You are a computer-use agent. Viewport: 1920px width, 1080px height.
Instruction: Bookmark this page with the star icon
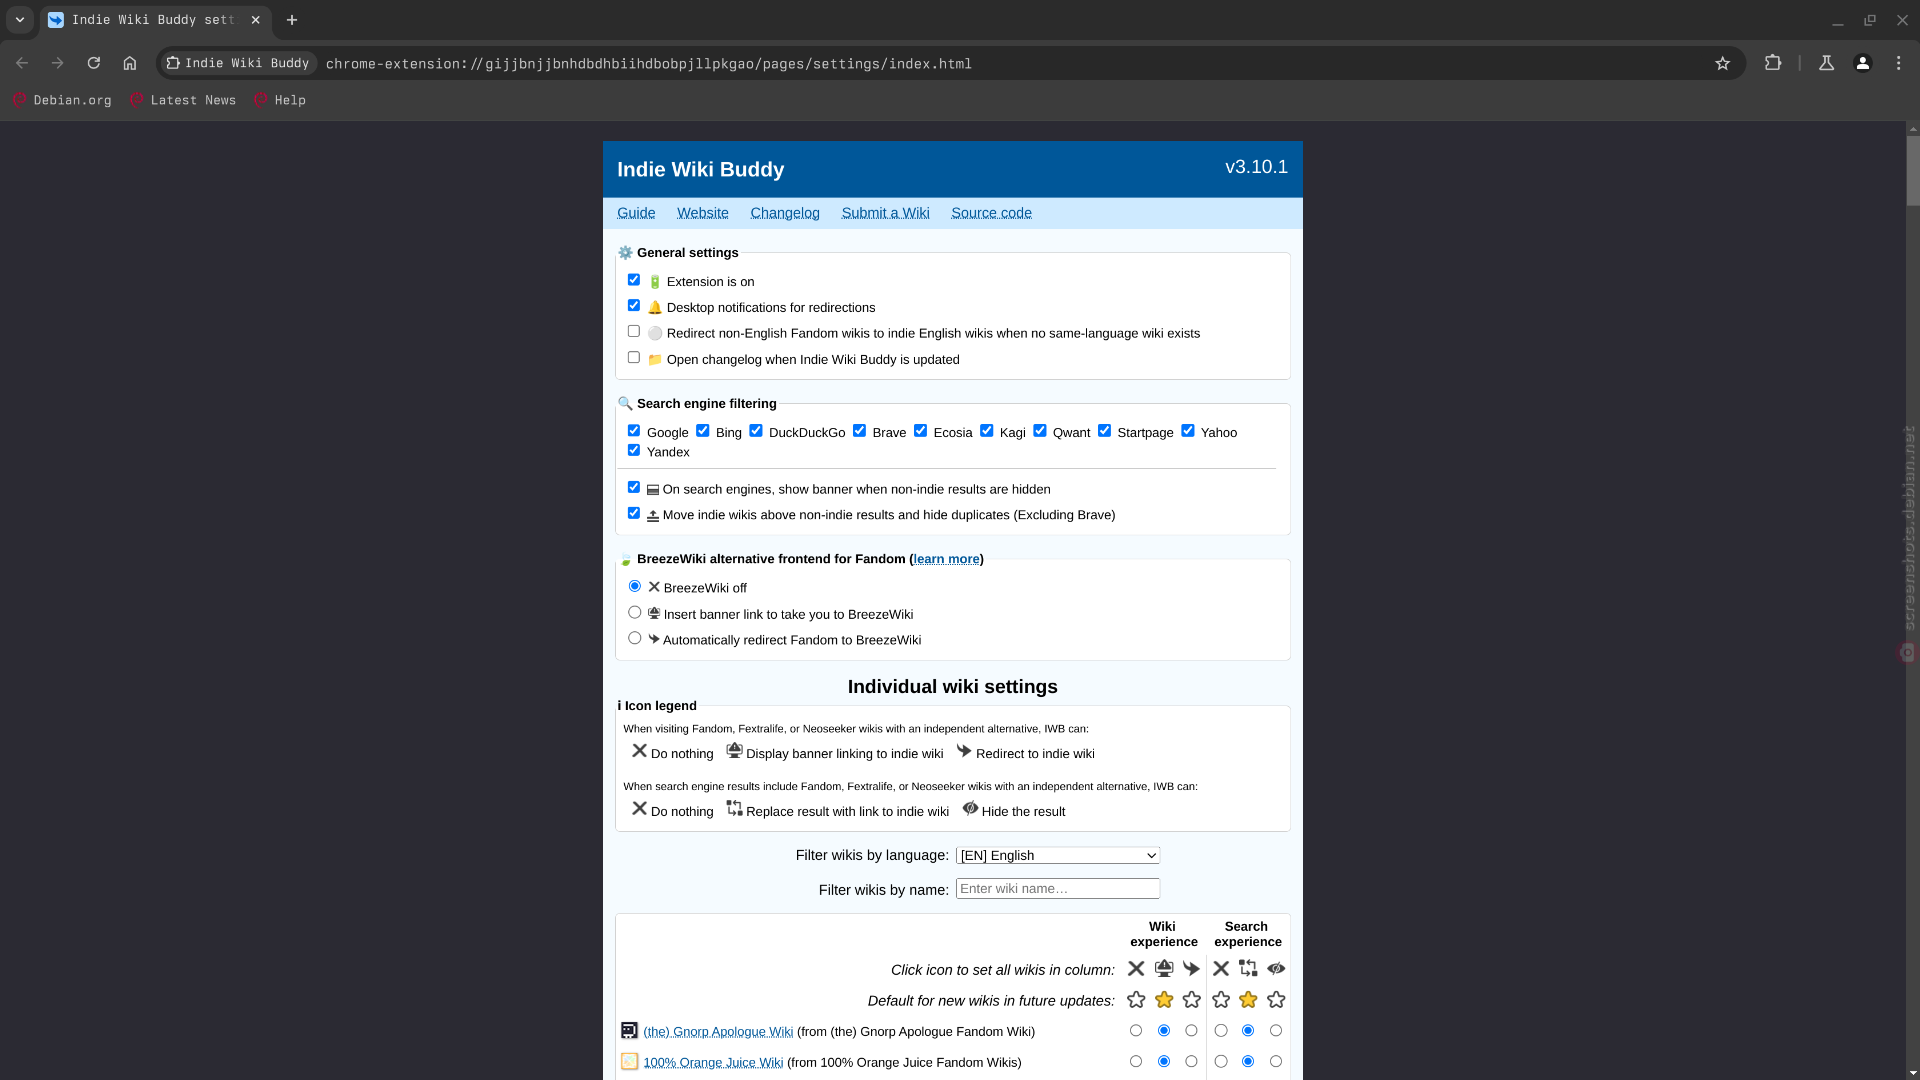coord(1722,63)
